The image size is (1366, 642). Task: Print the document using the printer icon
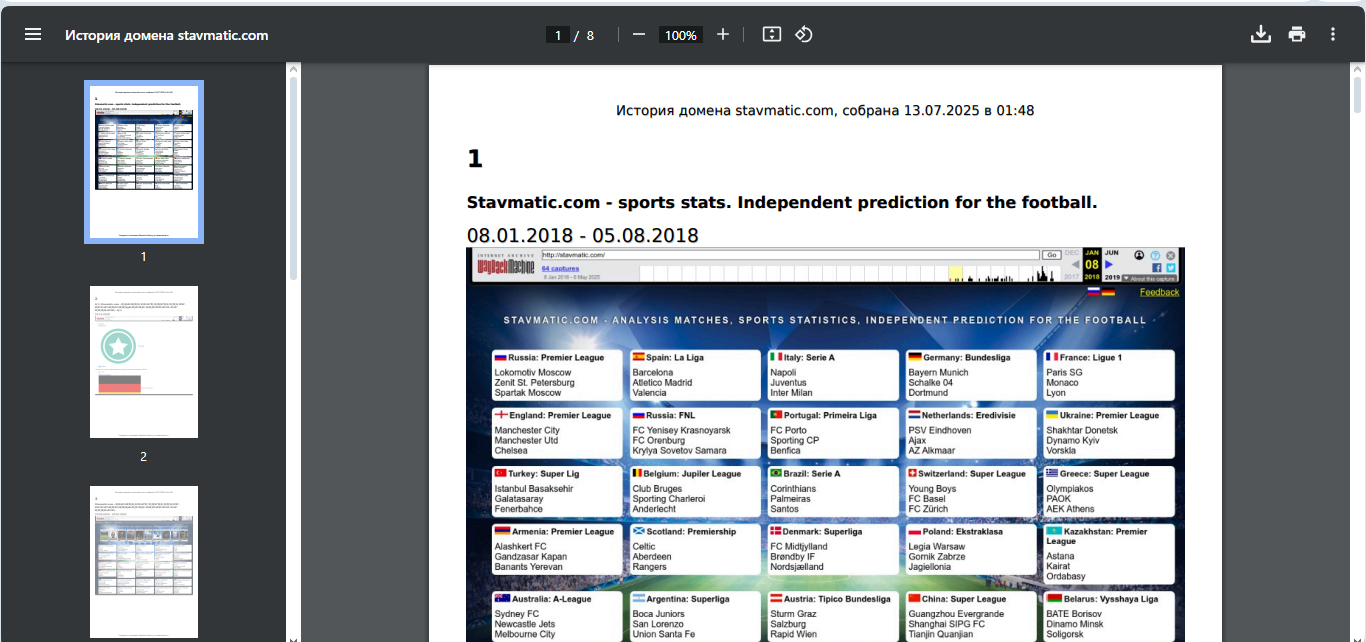point(1297,35)
